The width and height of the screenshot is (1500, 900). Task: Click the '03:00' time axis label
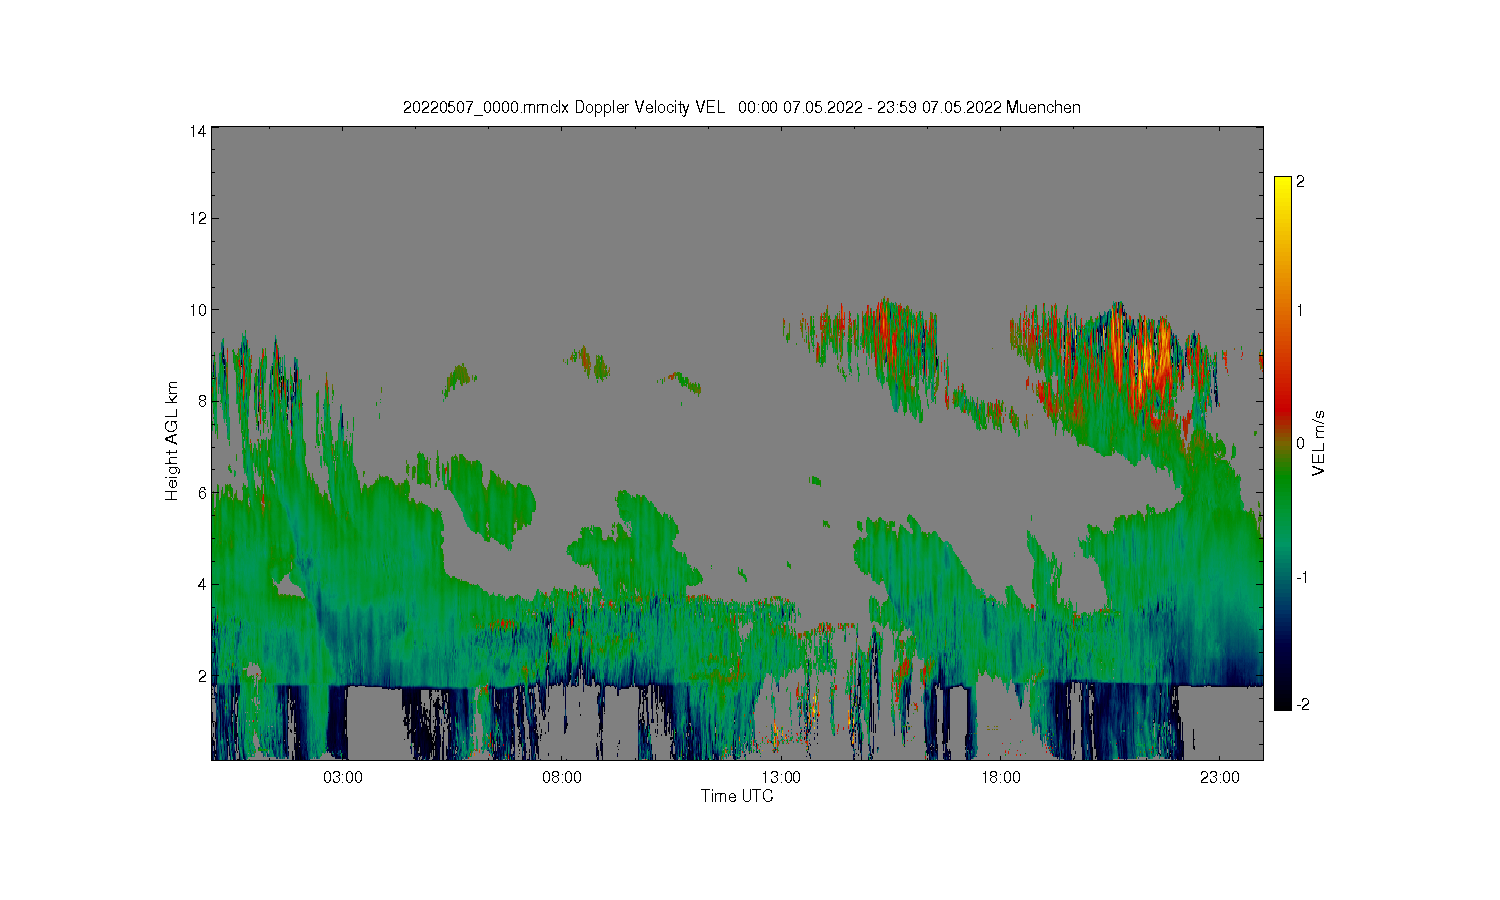pyautogui.click(x=343, y=777)
